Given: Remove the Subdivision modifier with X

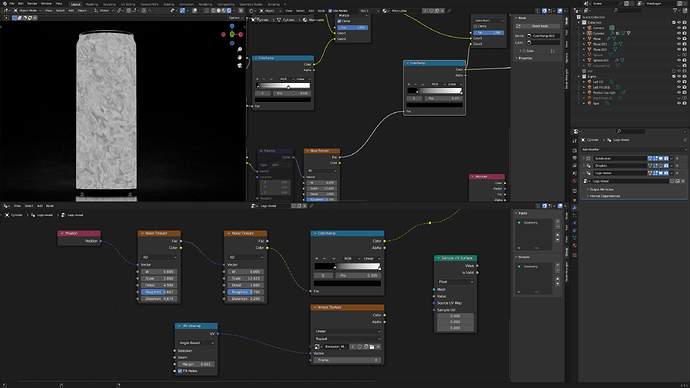Looking at the screenshot, I should coord(677,158).
